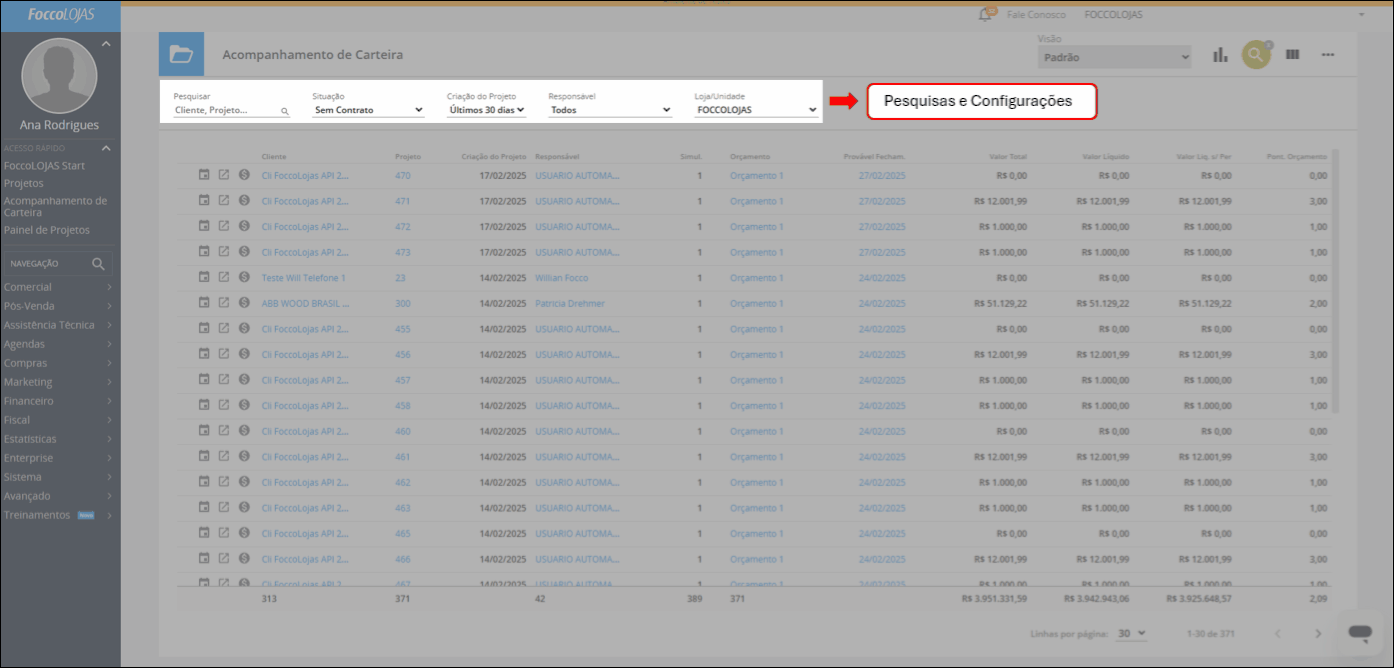
Task: Click dollar icon for project 472 row
Action: tap(244, 226)
